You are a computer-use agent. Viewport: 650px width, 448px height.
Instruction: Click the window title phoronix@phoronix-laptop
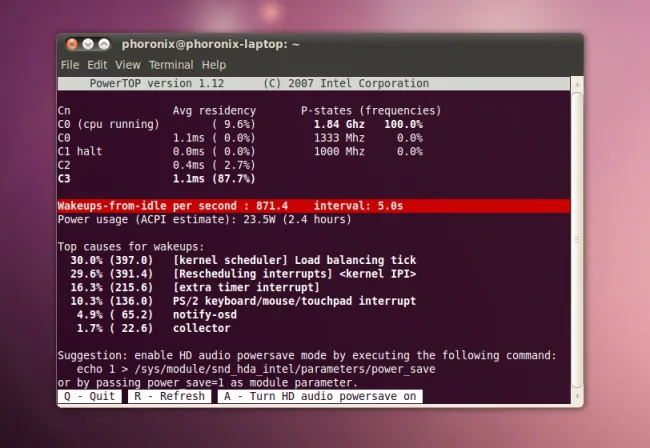211,44
